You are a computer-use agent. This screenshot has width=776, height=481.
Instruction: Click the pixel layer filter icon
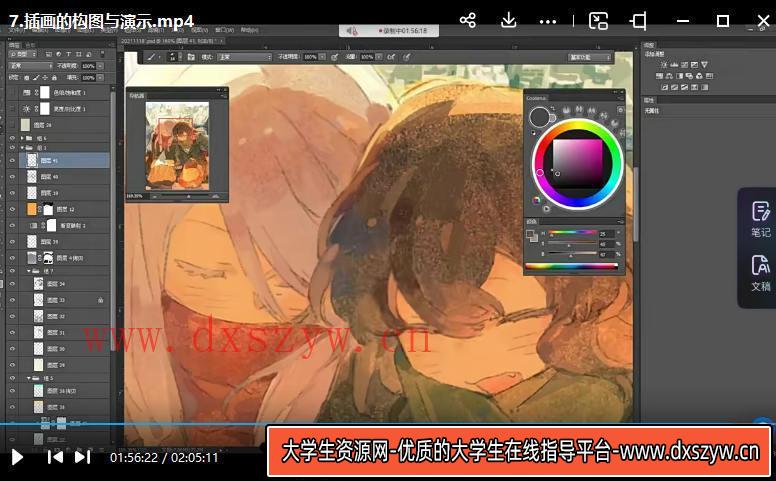(48, 54)
